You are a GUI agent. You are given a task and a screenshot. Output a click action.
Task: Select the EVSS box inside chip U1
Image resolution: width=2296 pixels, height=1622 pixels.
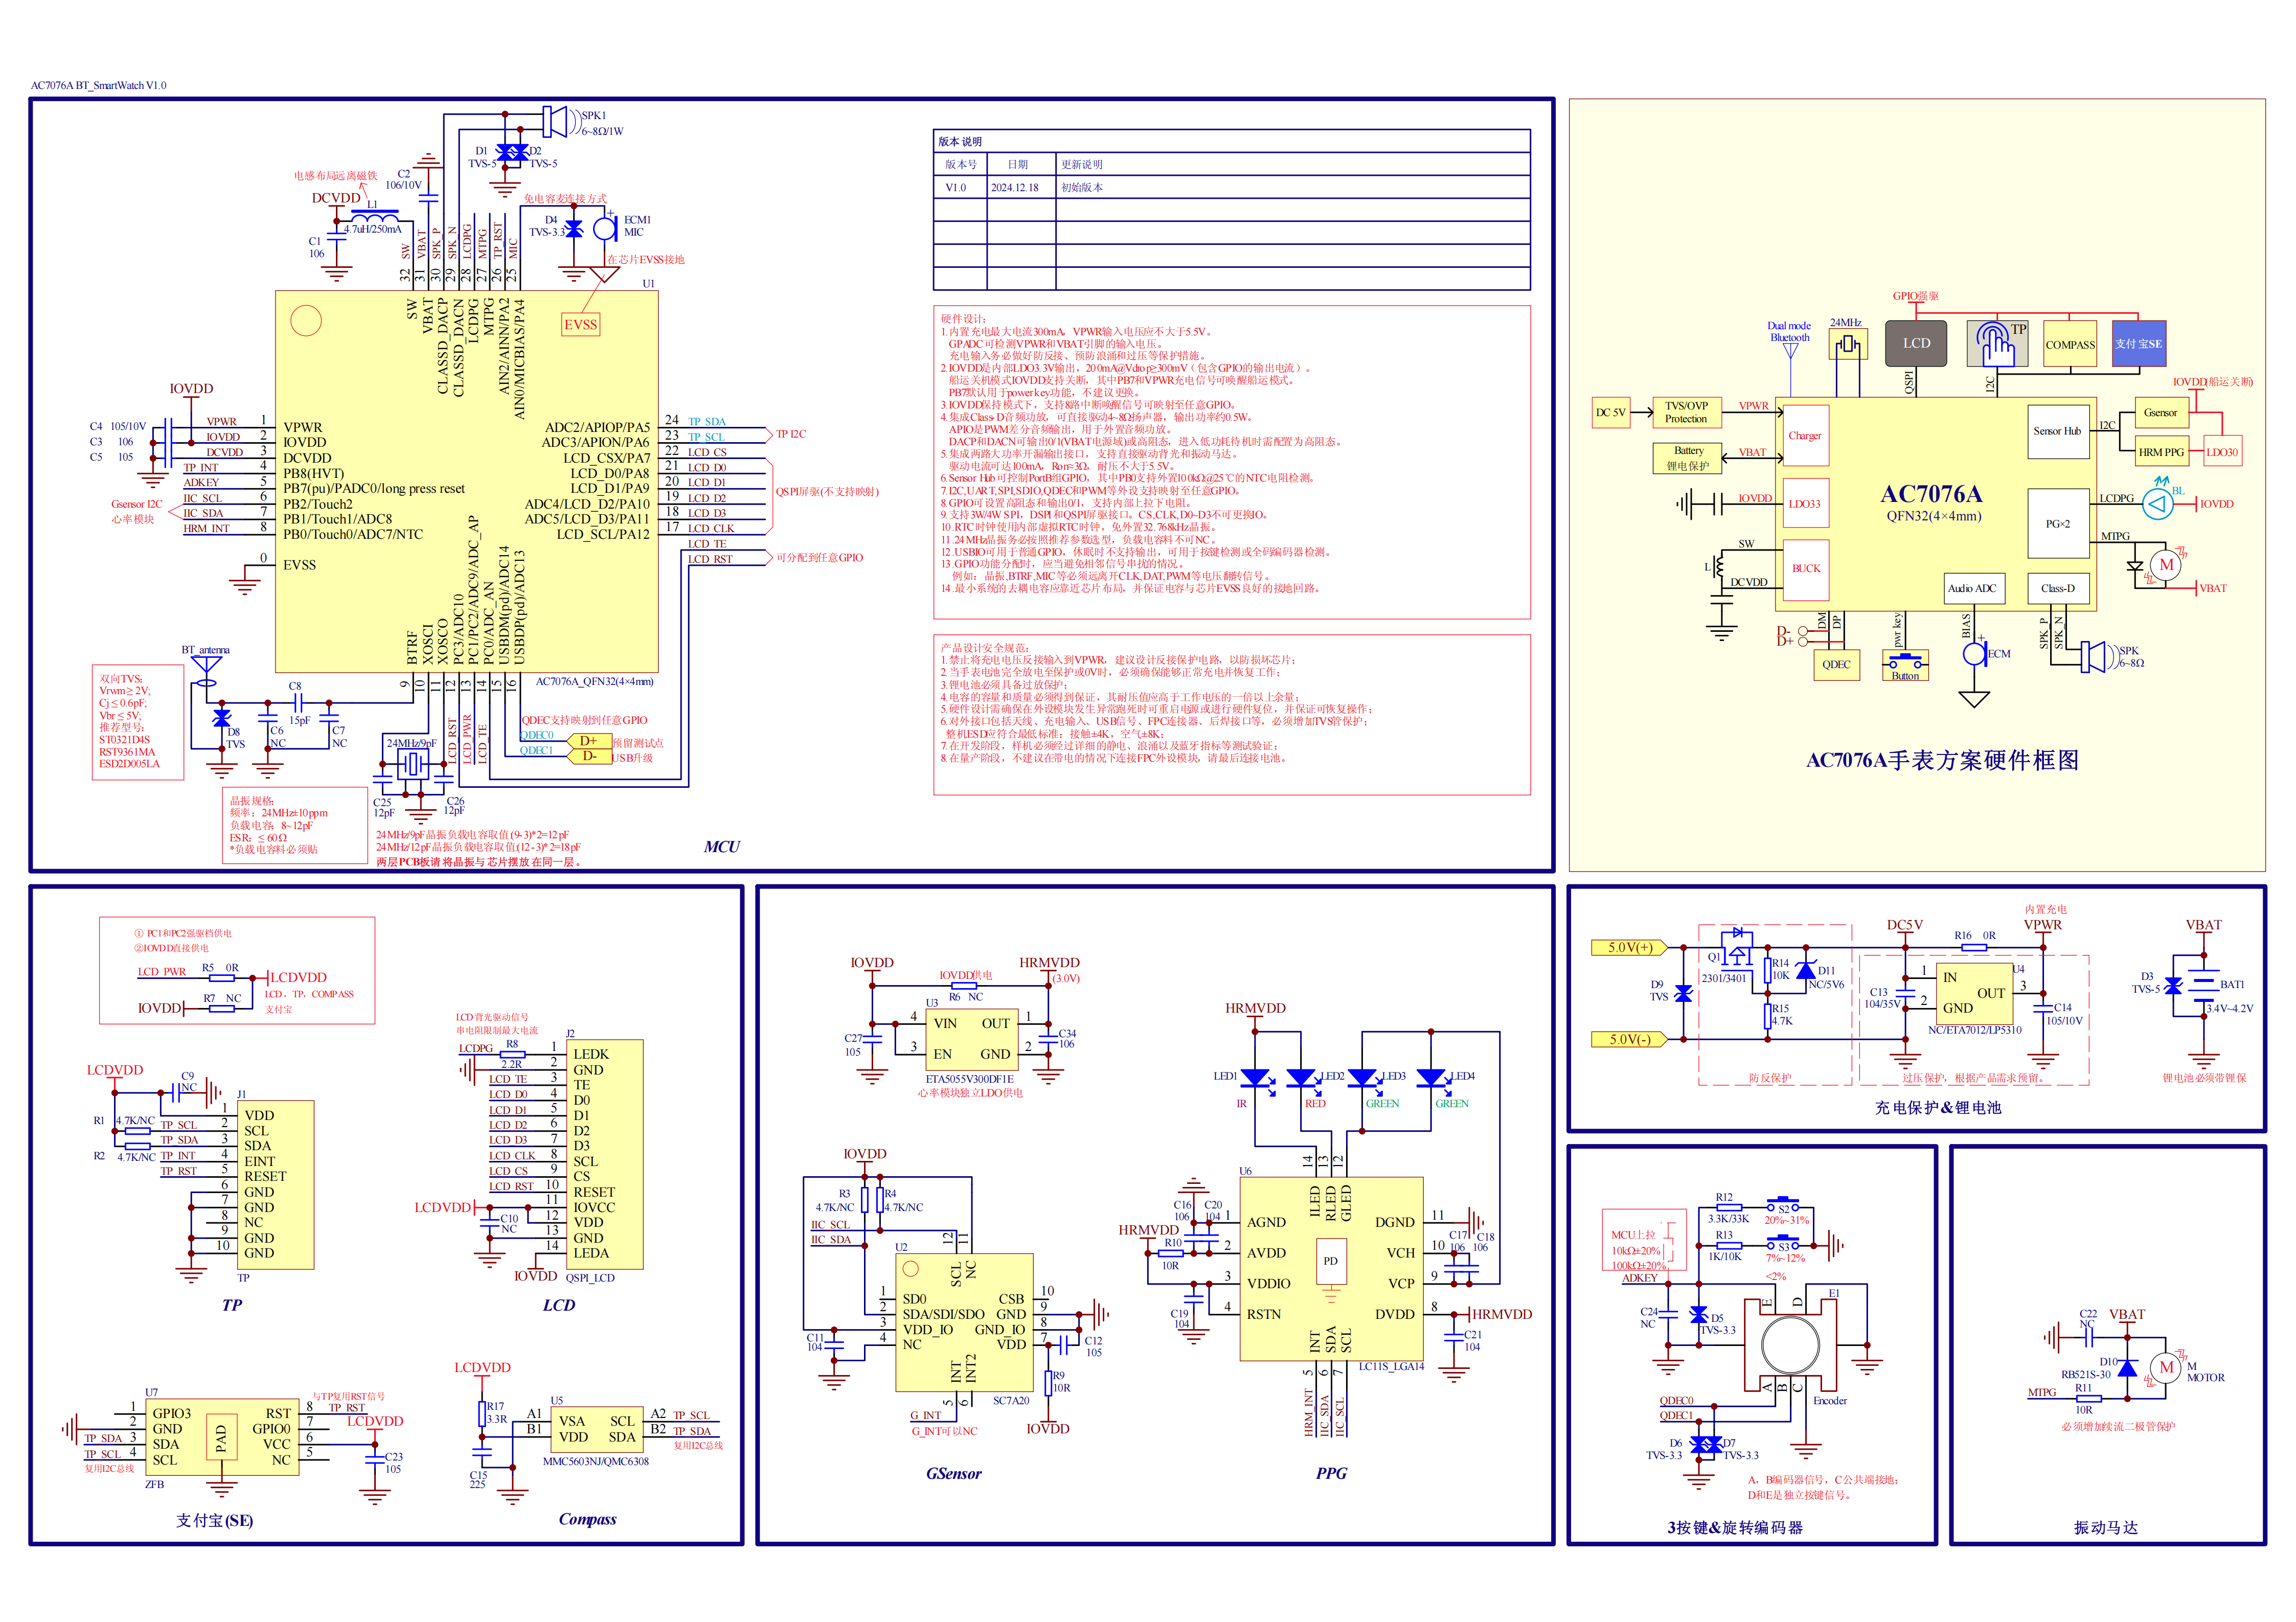(x=580, y=324)
